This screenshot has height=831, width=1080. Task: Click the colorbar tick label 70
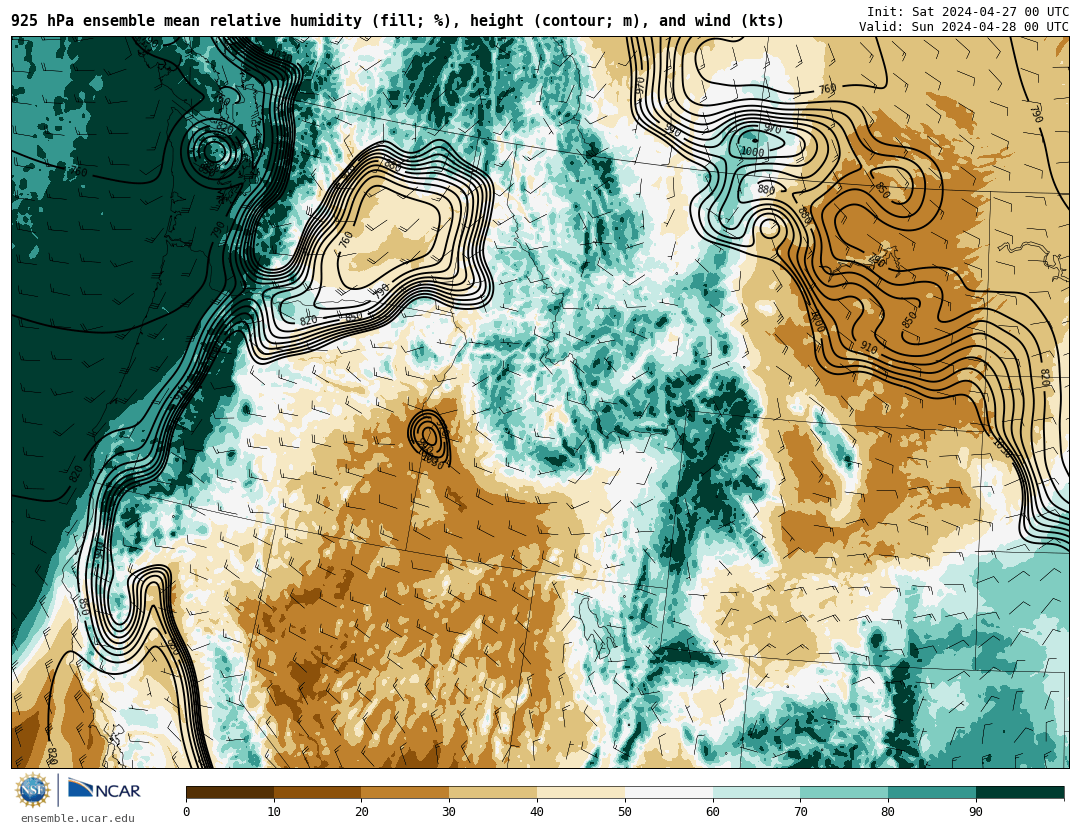pyautogui.click(x=800, y=812)
